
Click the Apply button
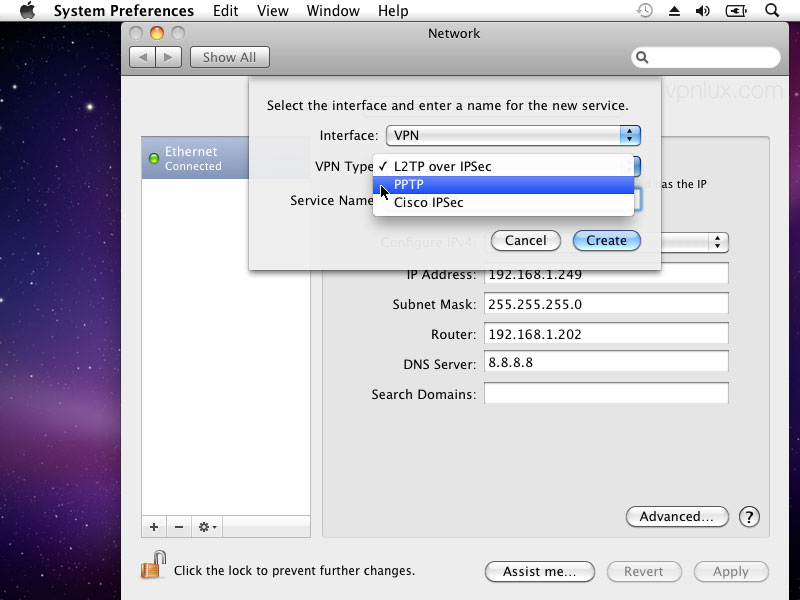click(731, 571)
